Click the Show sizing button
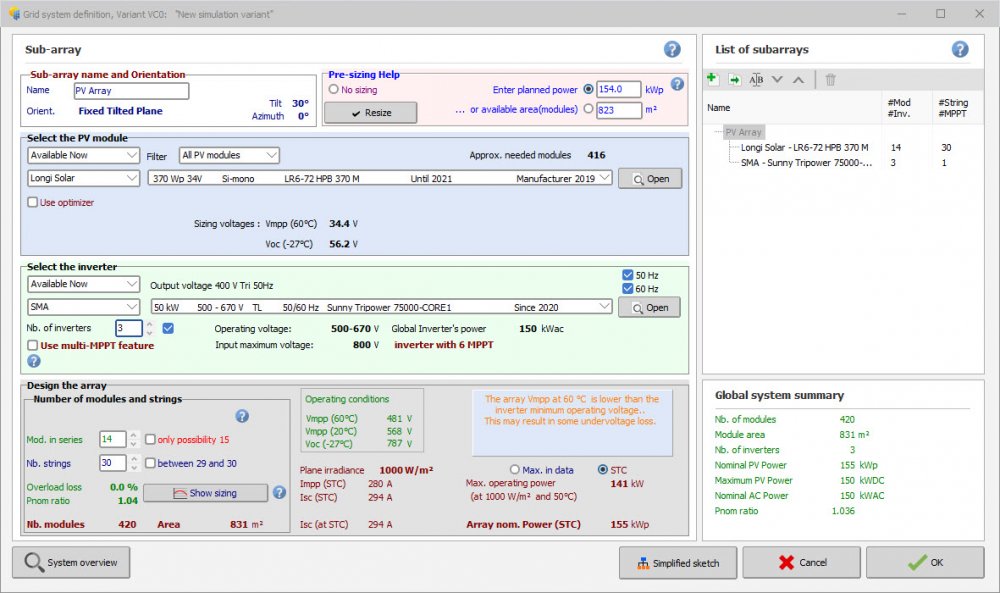The height and width of the screenshot is (593, 1000). coord(205,493)
